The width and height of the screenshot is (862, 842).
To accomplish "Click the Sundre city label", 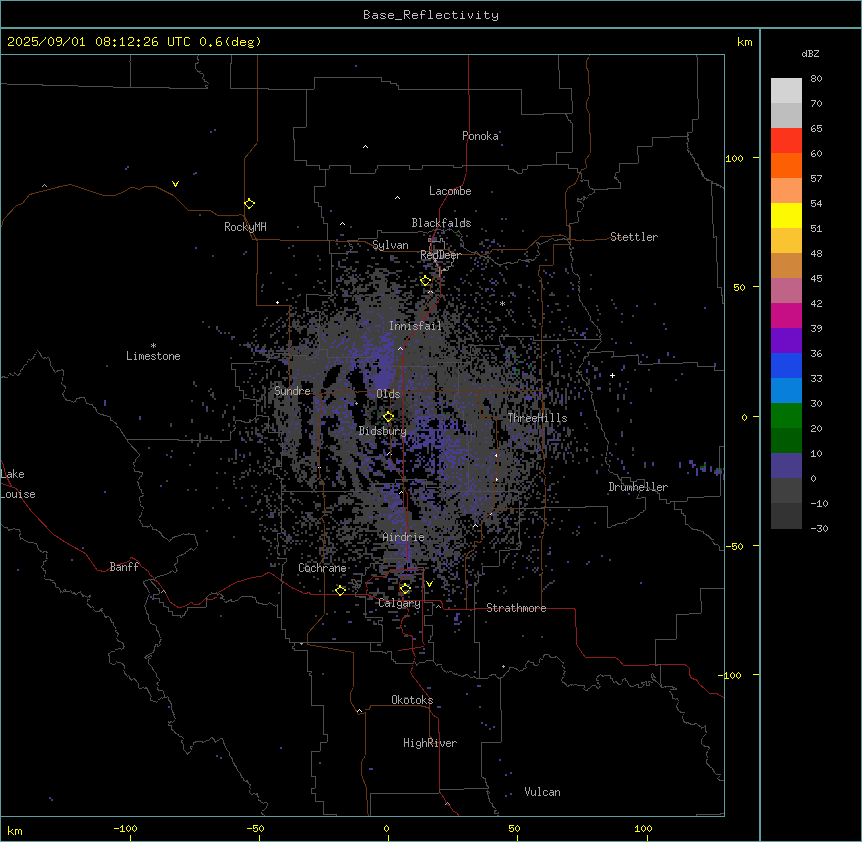I will tap(292, 391).
